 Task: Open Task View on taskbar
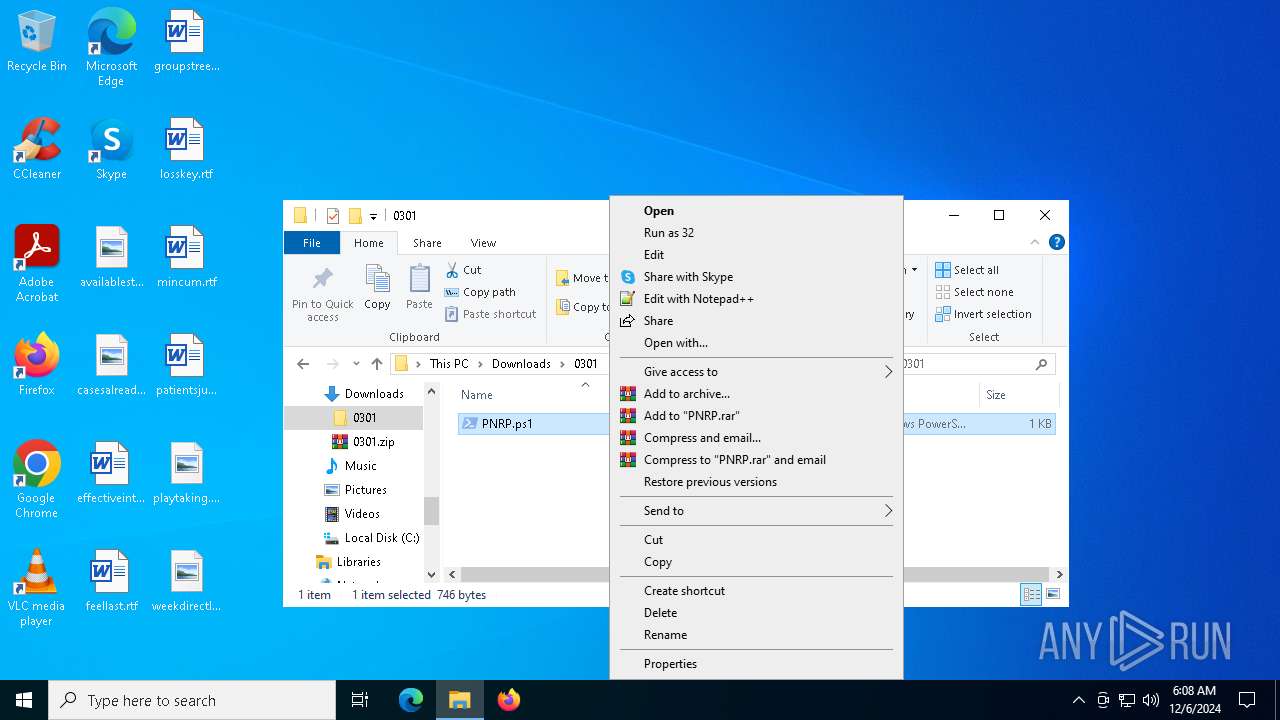click(x=360, y=700)
